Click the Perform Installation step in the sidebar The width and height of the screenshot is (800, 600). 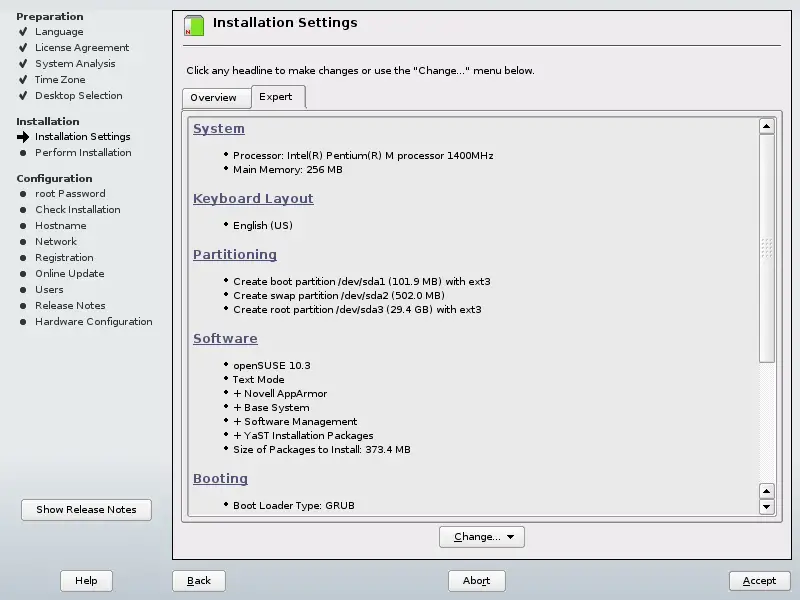(x=83, y=153)
